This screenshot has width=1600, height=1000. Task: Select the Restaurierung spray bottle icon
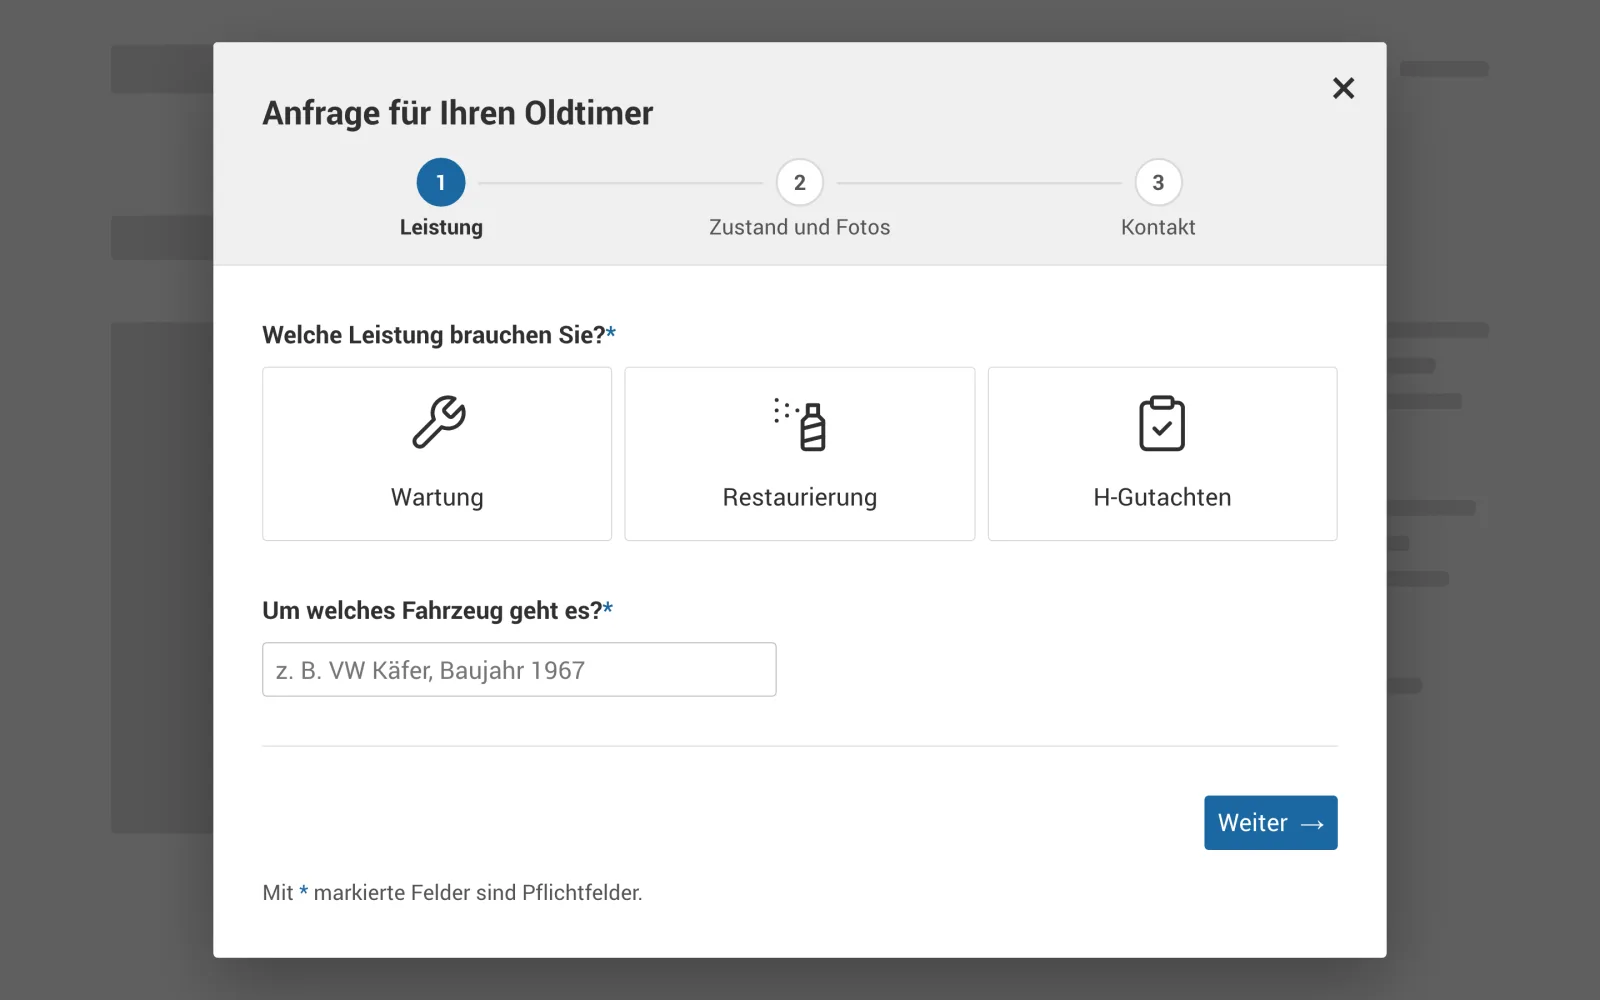pos(800,424)
